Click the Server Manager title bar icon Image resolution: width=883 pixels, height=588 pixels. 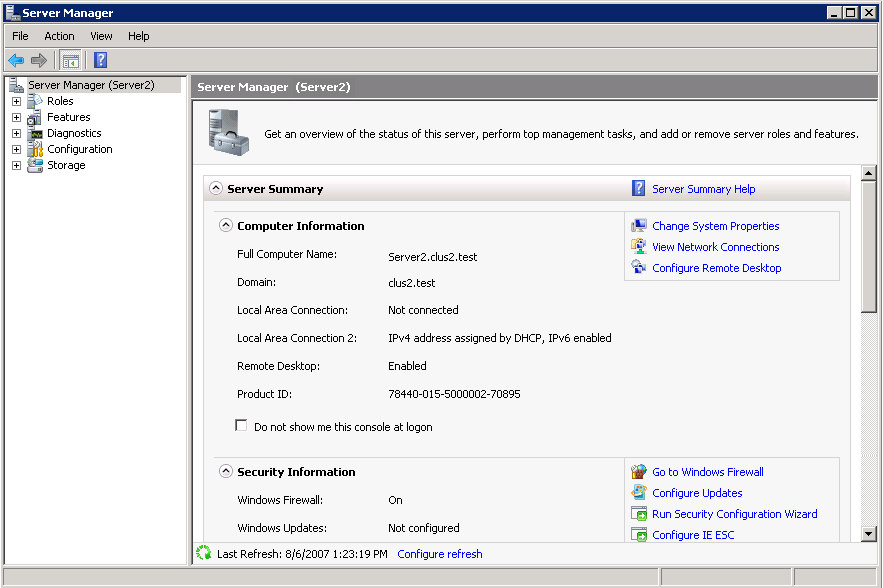tap(13, 12)
